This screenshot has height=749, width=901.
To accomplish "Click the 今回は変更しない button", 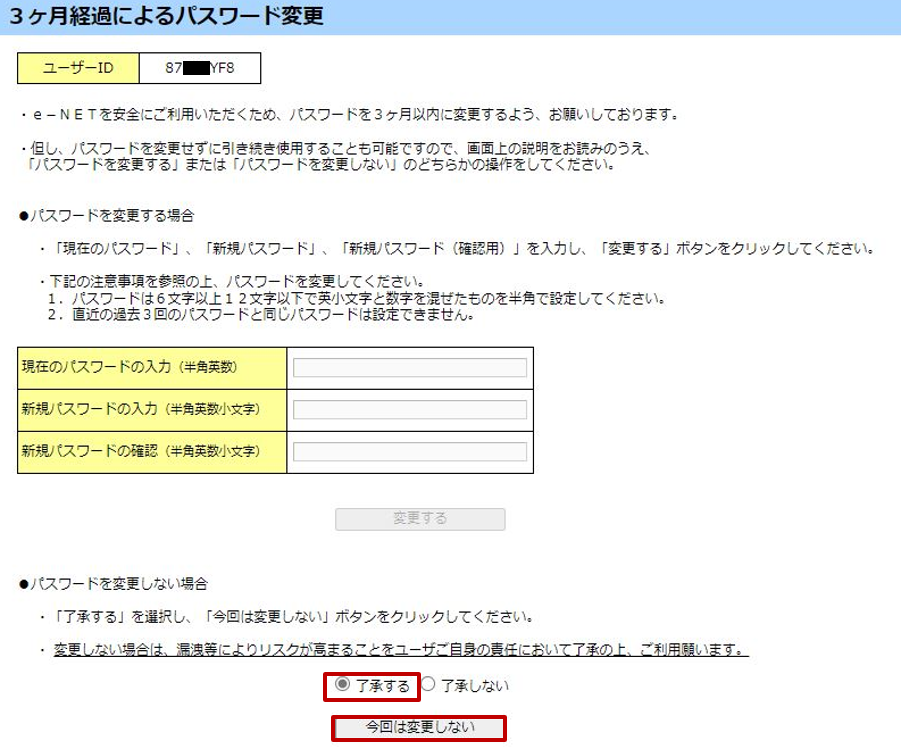I will (x=419, y=728).
